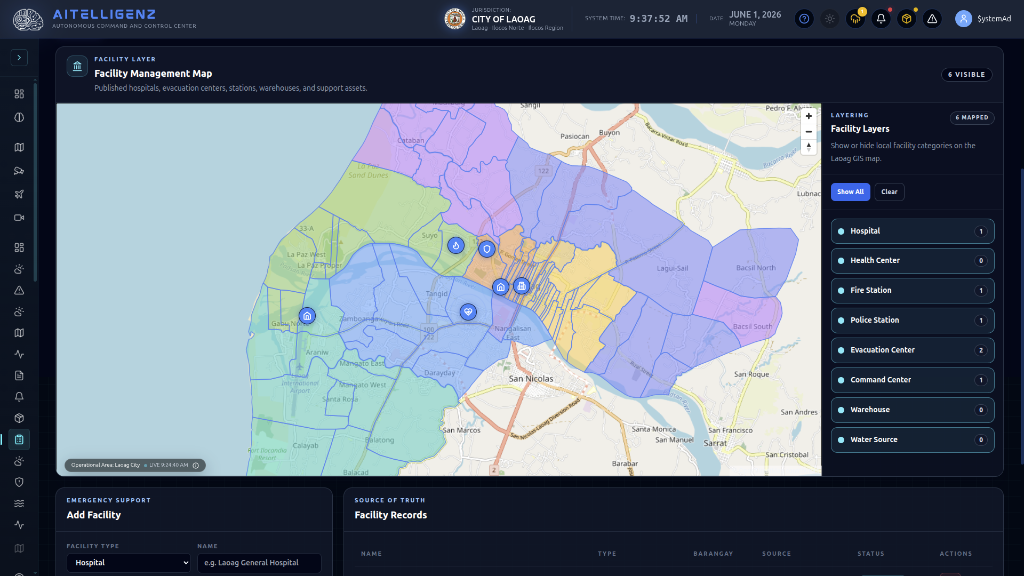Reset map bearing with the compass button
The image size is (1024, 576).
(x=808, y=147)
